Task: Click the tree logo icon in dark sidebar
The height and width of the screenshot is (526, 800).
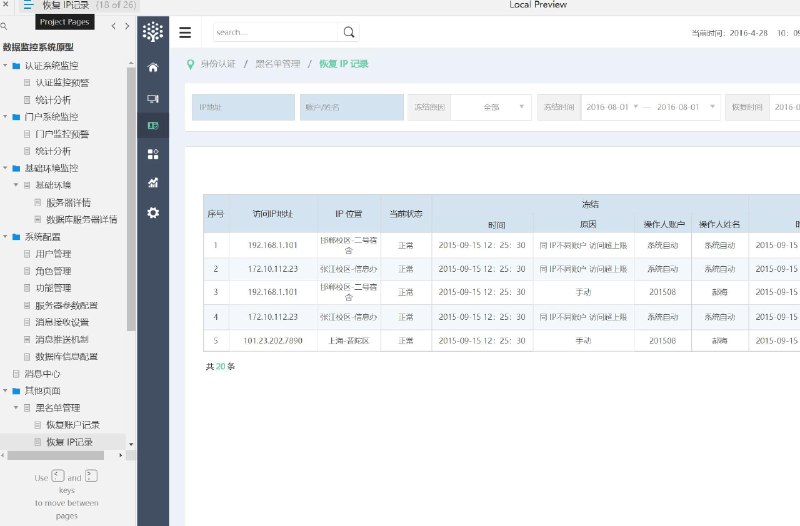Action: (153, 32)
